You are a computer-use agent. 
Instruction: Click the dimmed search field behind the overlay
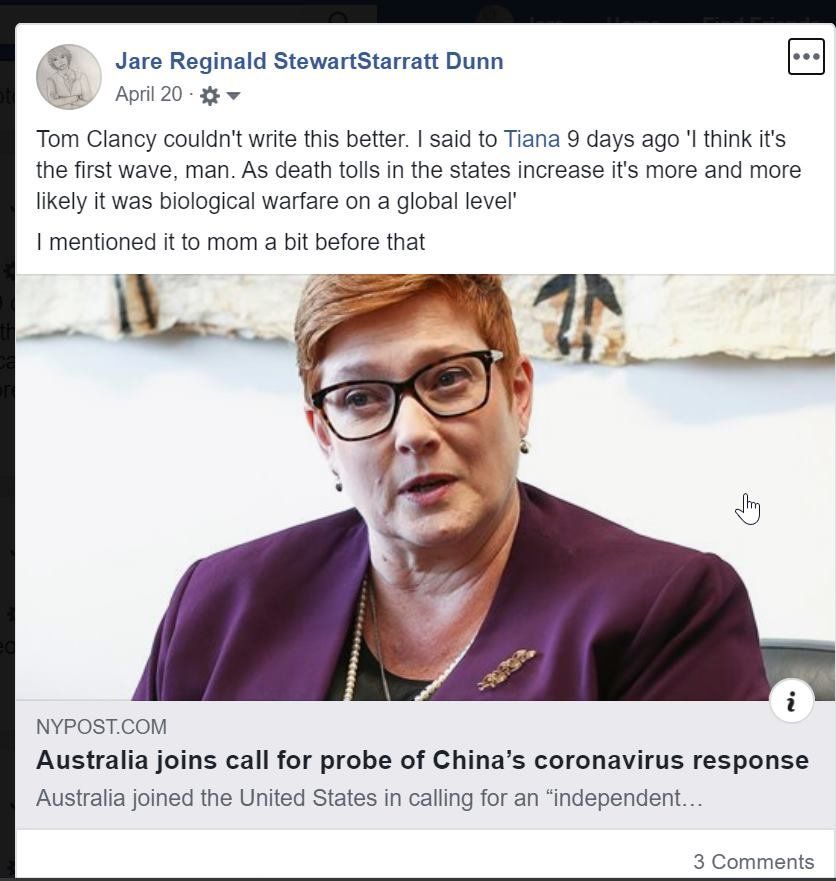(x=188, y=14)
